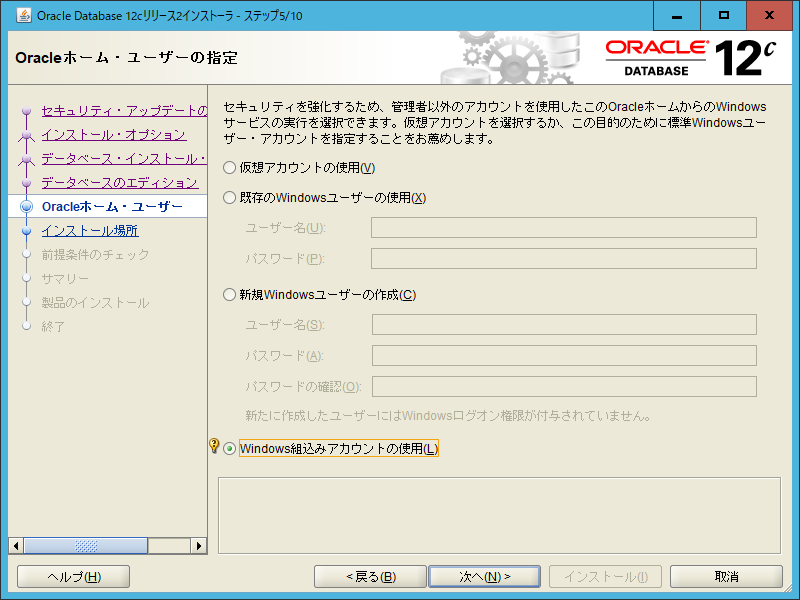Screen dimensions: 800x600
Task: Click sidebar scrollbar right arrow
Action: [199, 546]
